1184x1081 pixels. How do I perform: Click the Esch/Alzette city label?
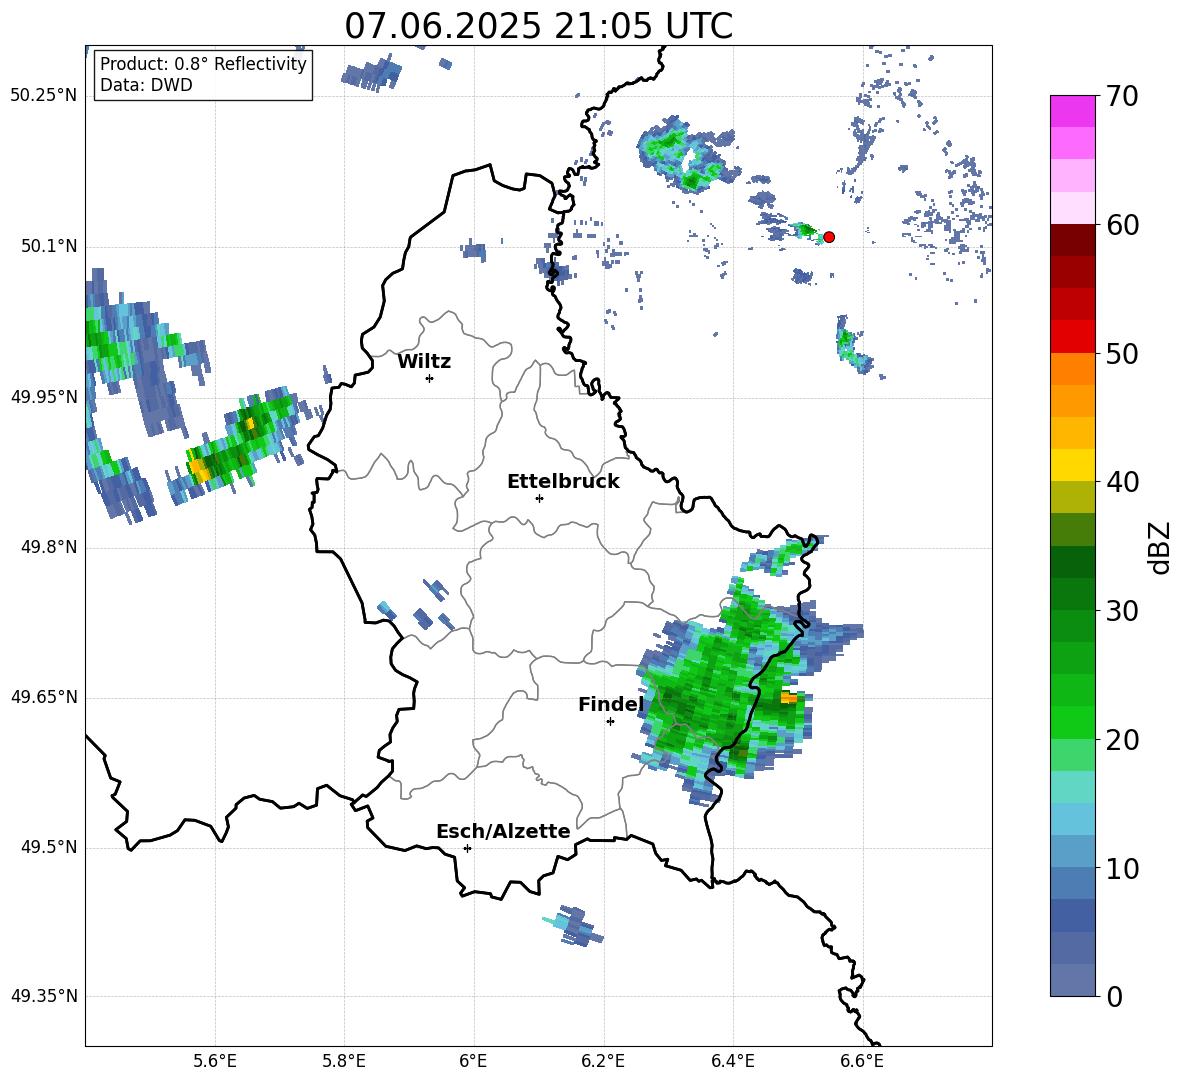click(503, 831)
